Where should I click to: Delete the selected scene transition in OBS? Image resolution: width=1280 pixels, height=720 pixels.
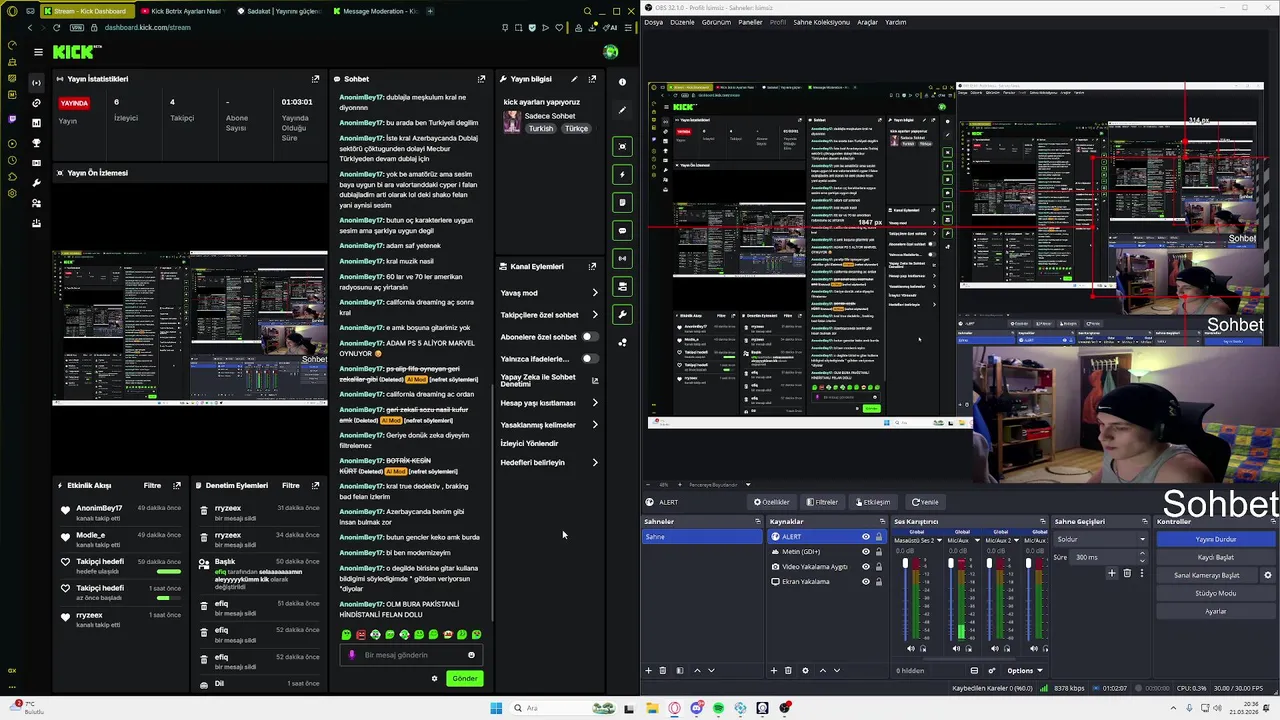coord(1127,574)
